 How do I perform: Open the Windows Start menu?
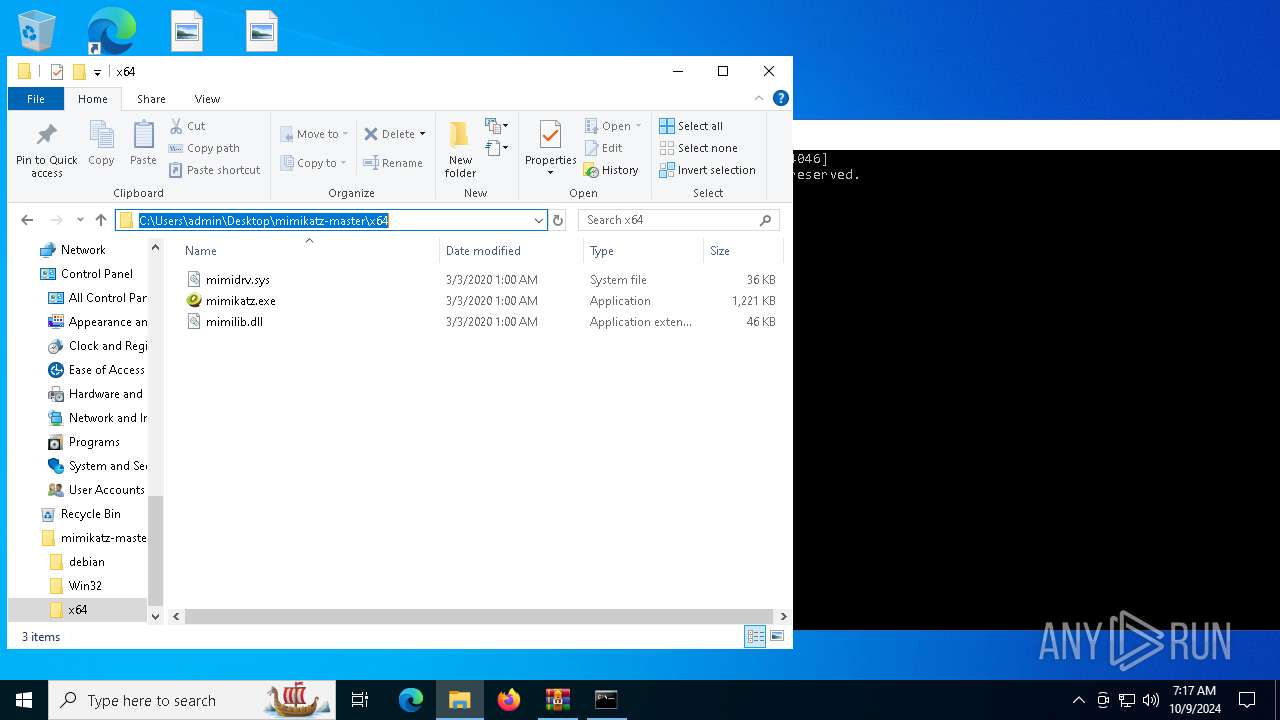coord(24,700)
